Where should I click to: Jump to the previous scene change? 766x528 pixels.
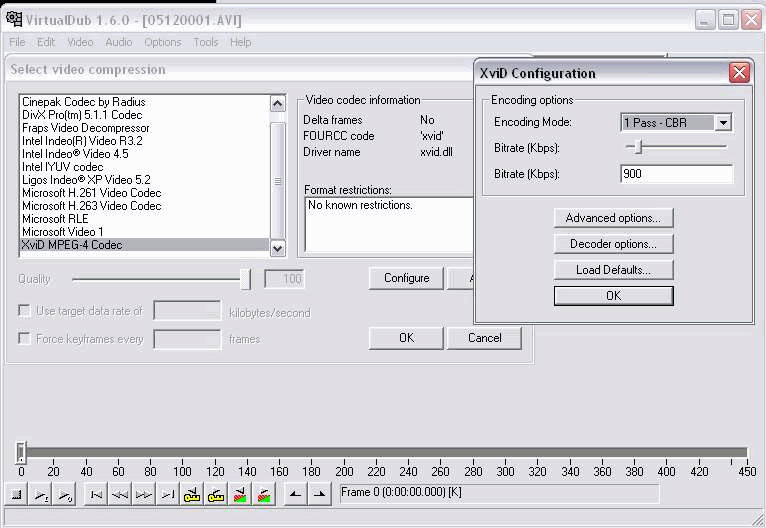pyautogui.click(x=239, y=495)
